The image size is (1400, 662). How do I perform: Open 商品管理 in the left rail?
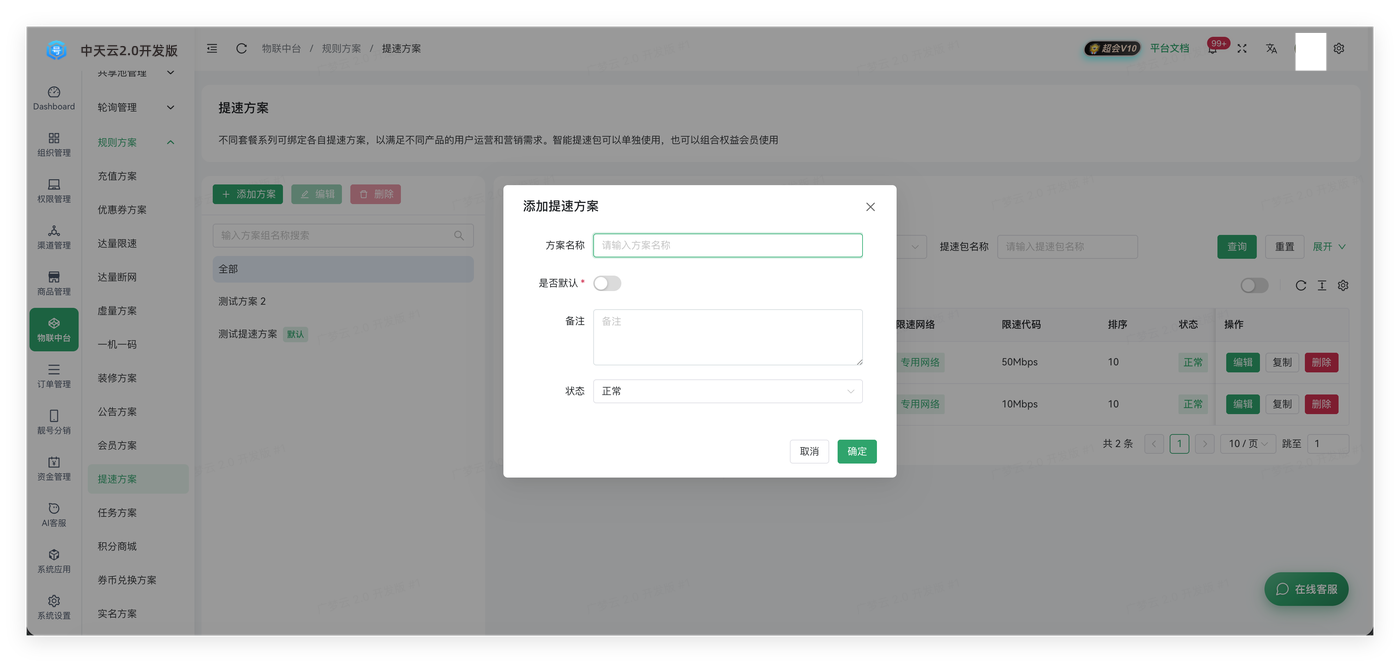pyautogui.click(x=54, y=283)
